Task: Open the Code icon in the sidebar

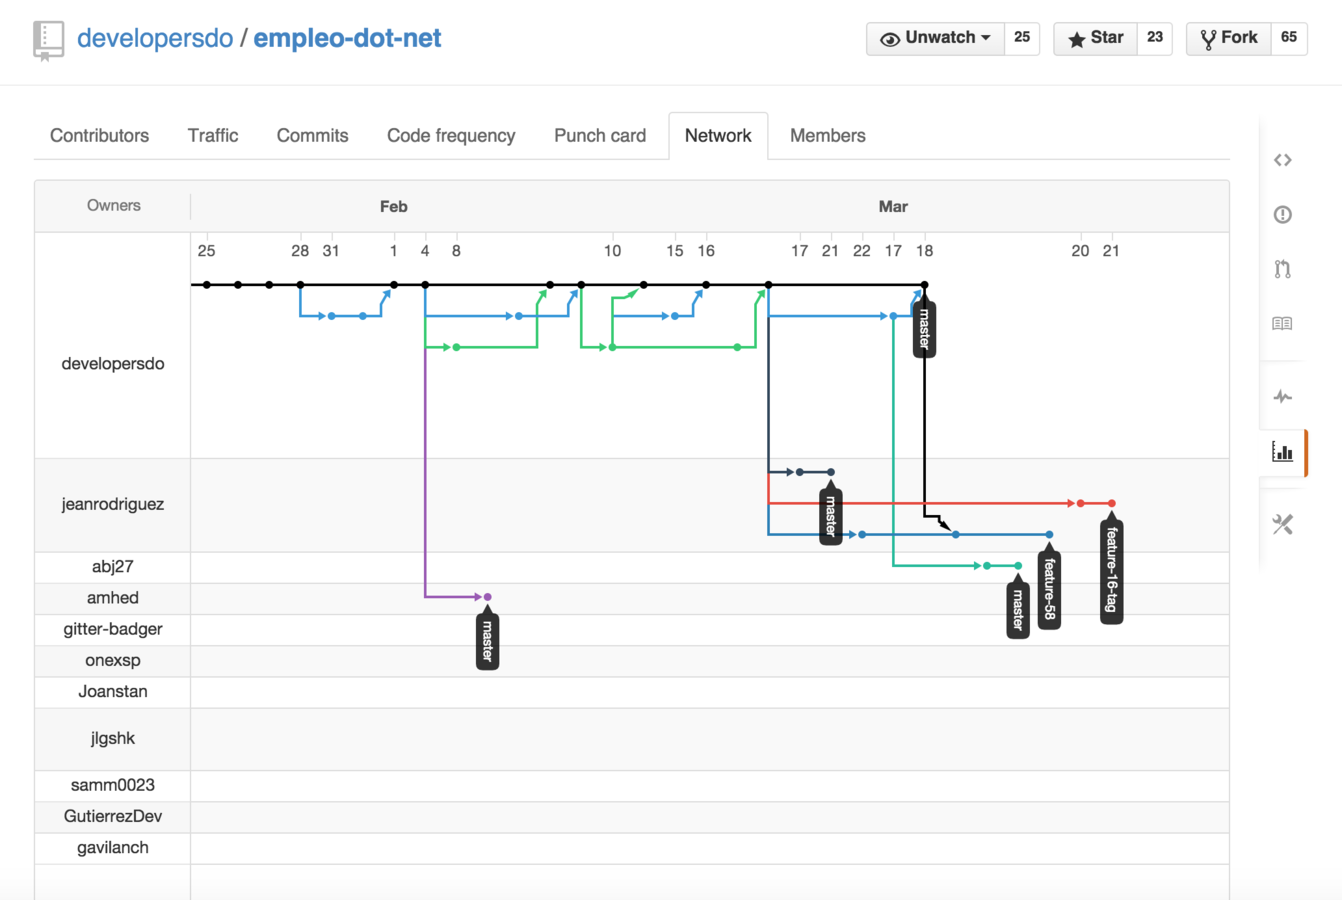Action: tap(1283, 160)
